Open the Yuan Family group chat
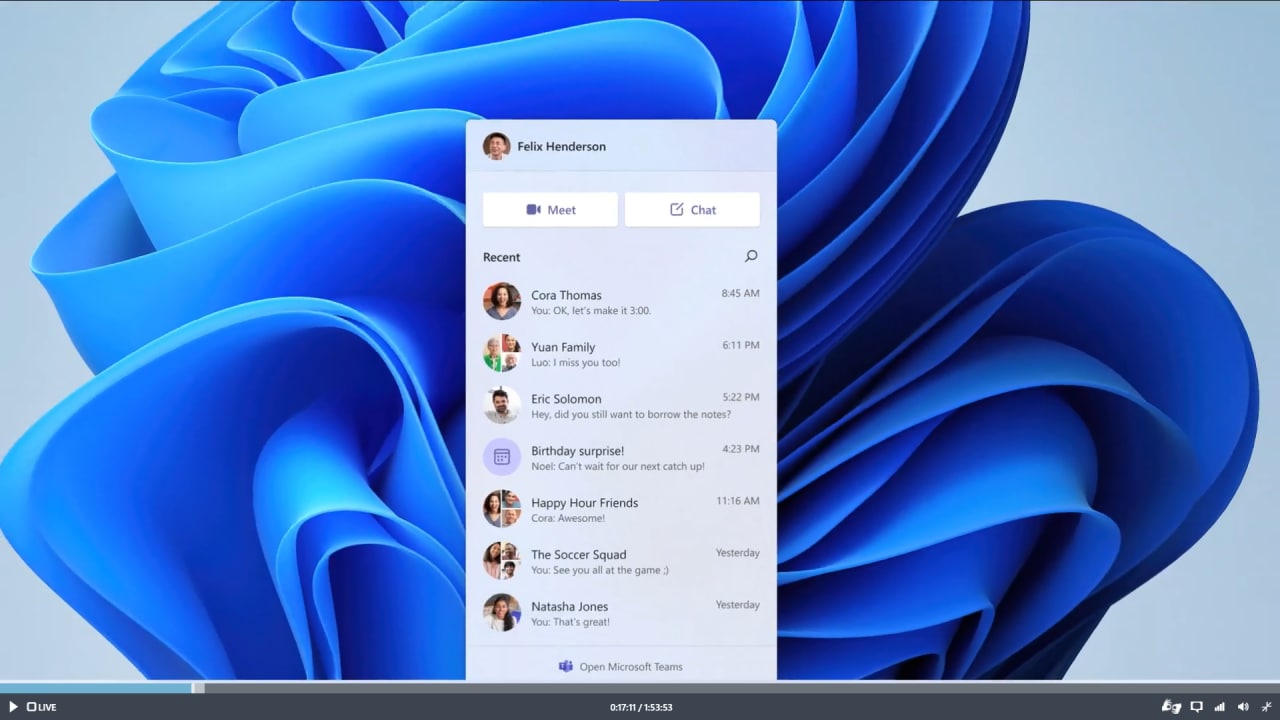This screenshot has height=720, width=1280. [621, 354]
